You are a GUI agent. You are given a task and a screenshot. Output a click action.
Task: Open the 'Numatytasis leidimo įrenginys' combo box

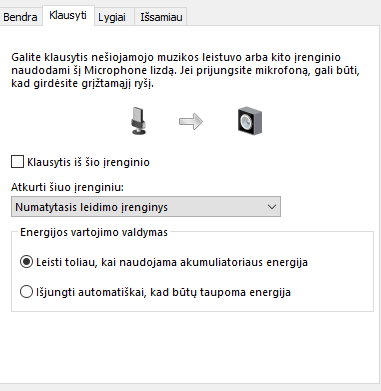point(146,207)
